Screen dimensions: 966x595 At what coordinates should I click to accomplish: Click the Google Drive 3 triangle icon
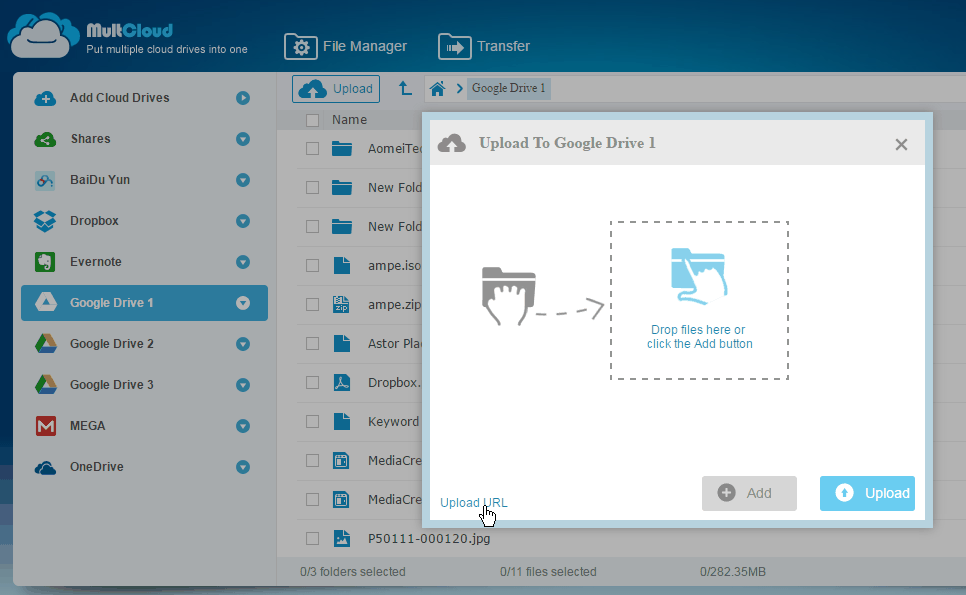(46, 385)
